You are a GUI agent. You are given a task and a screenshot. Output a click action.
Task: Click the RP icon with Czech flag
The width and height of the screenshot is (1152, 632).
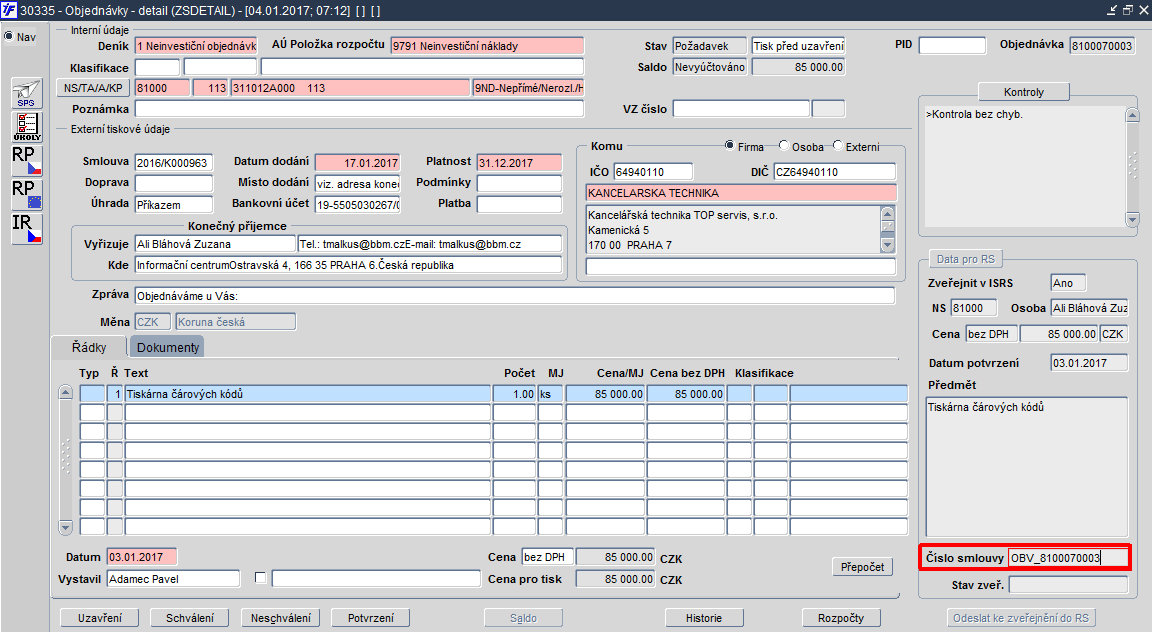[26, 160]
